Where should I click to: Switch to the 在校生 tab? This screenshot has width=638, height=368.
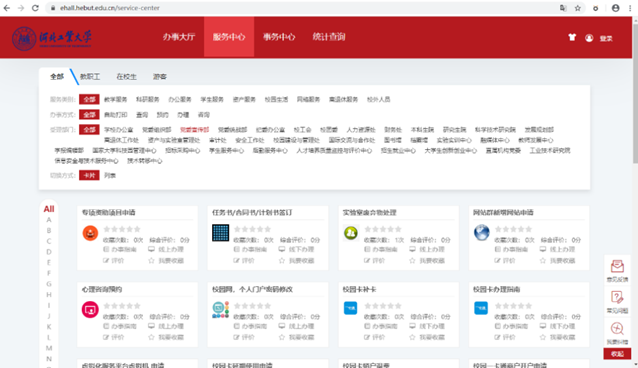(127, 77)
